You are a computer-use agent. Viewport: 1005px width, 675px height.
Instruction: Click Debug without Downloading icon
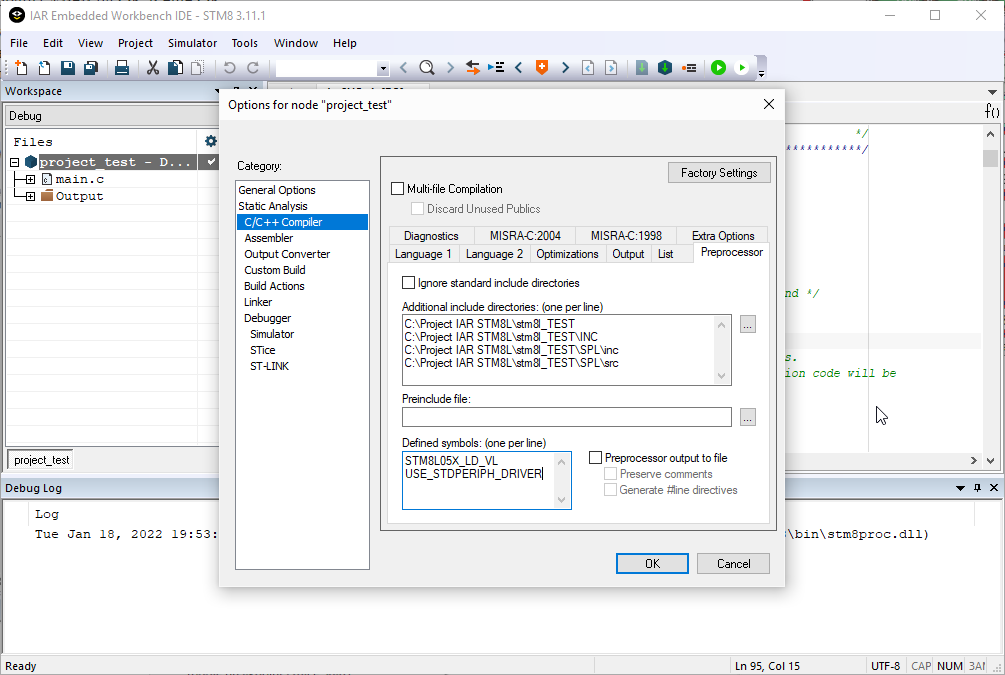click(742, 67)
